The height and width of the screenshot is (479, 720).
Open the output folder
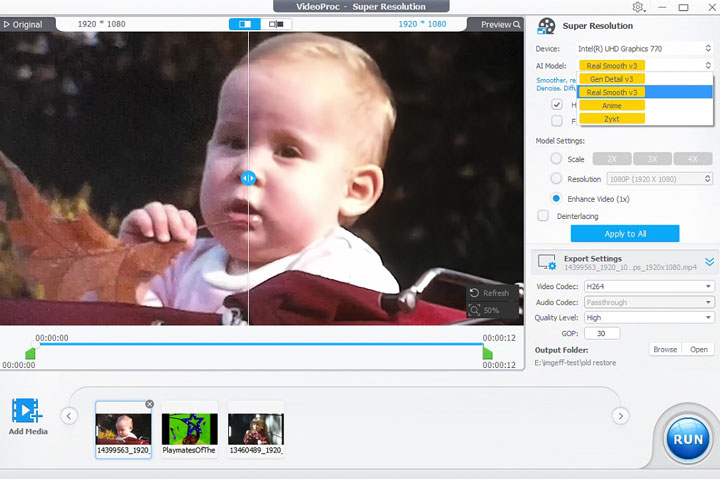[x=698, y=349]
